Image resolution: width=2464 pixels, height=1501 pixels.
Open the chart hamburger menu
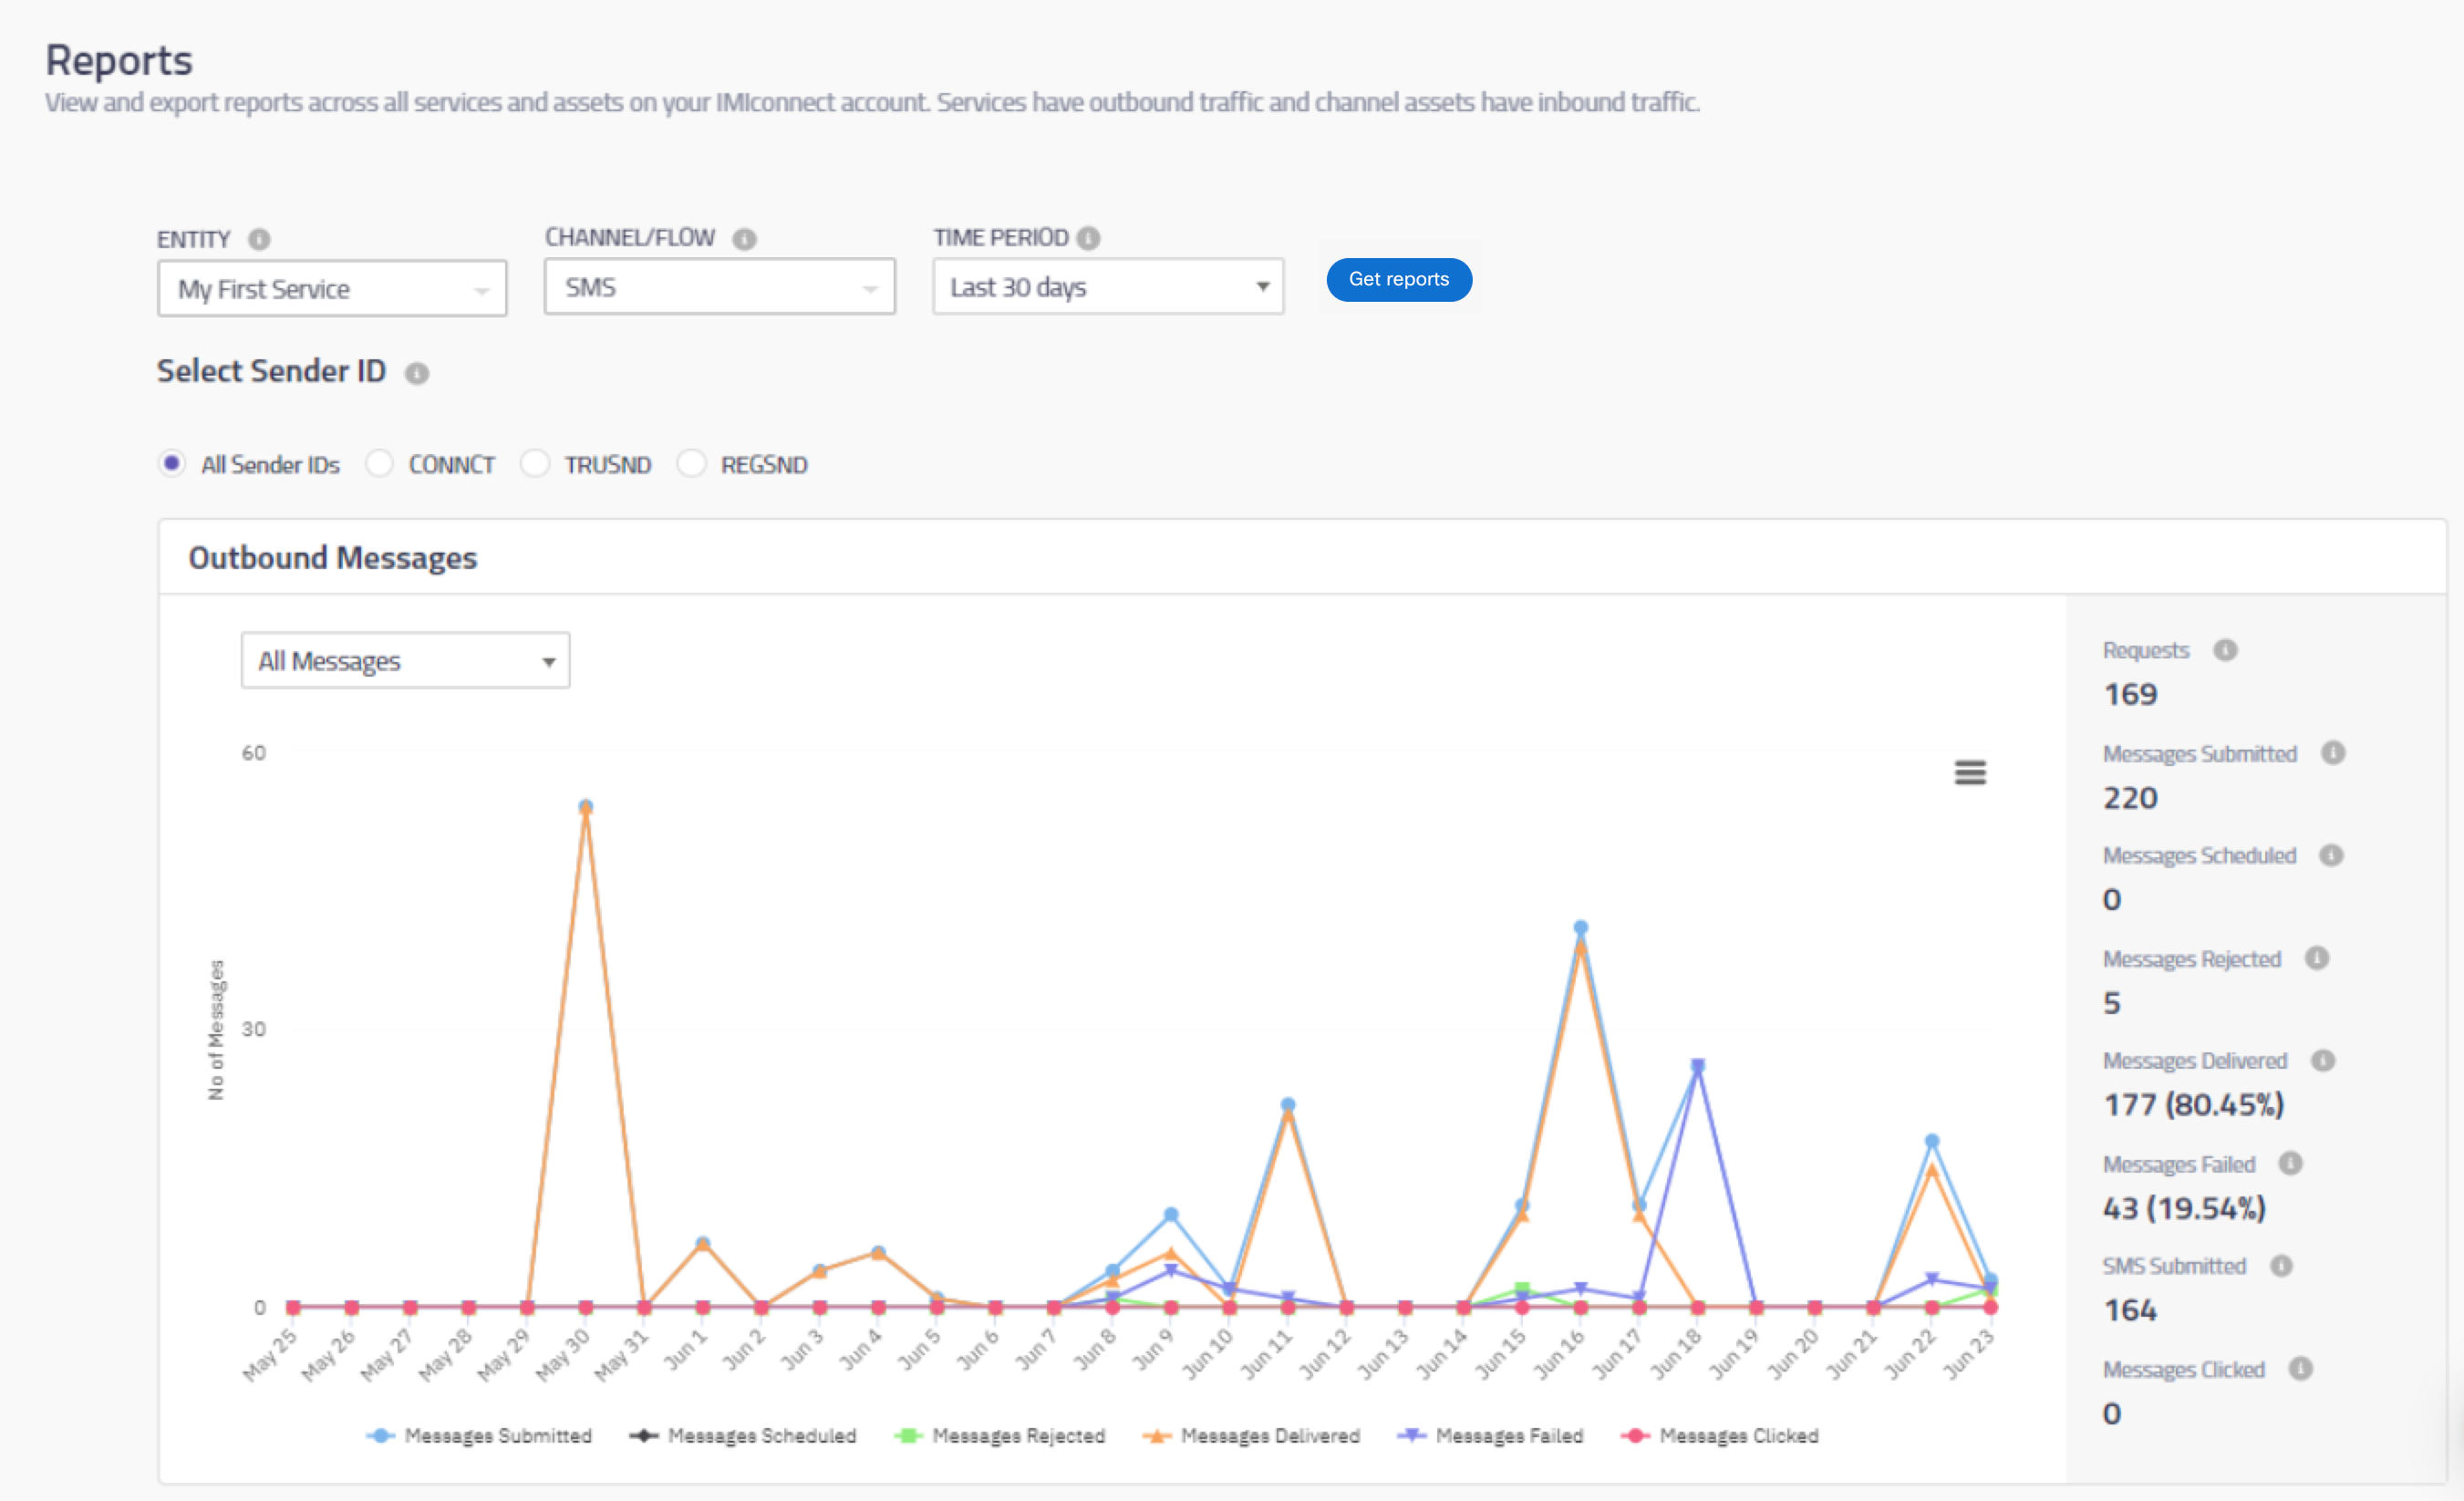point(1970,773)
